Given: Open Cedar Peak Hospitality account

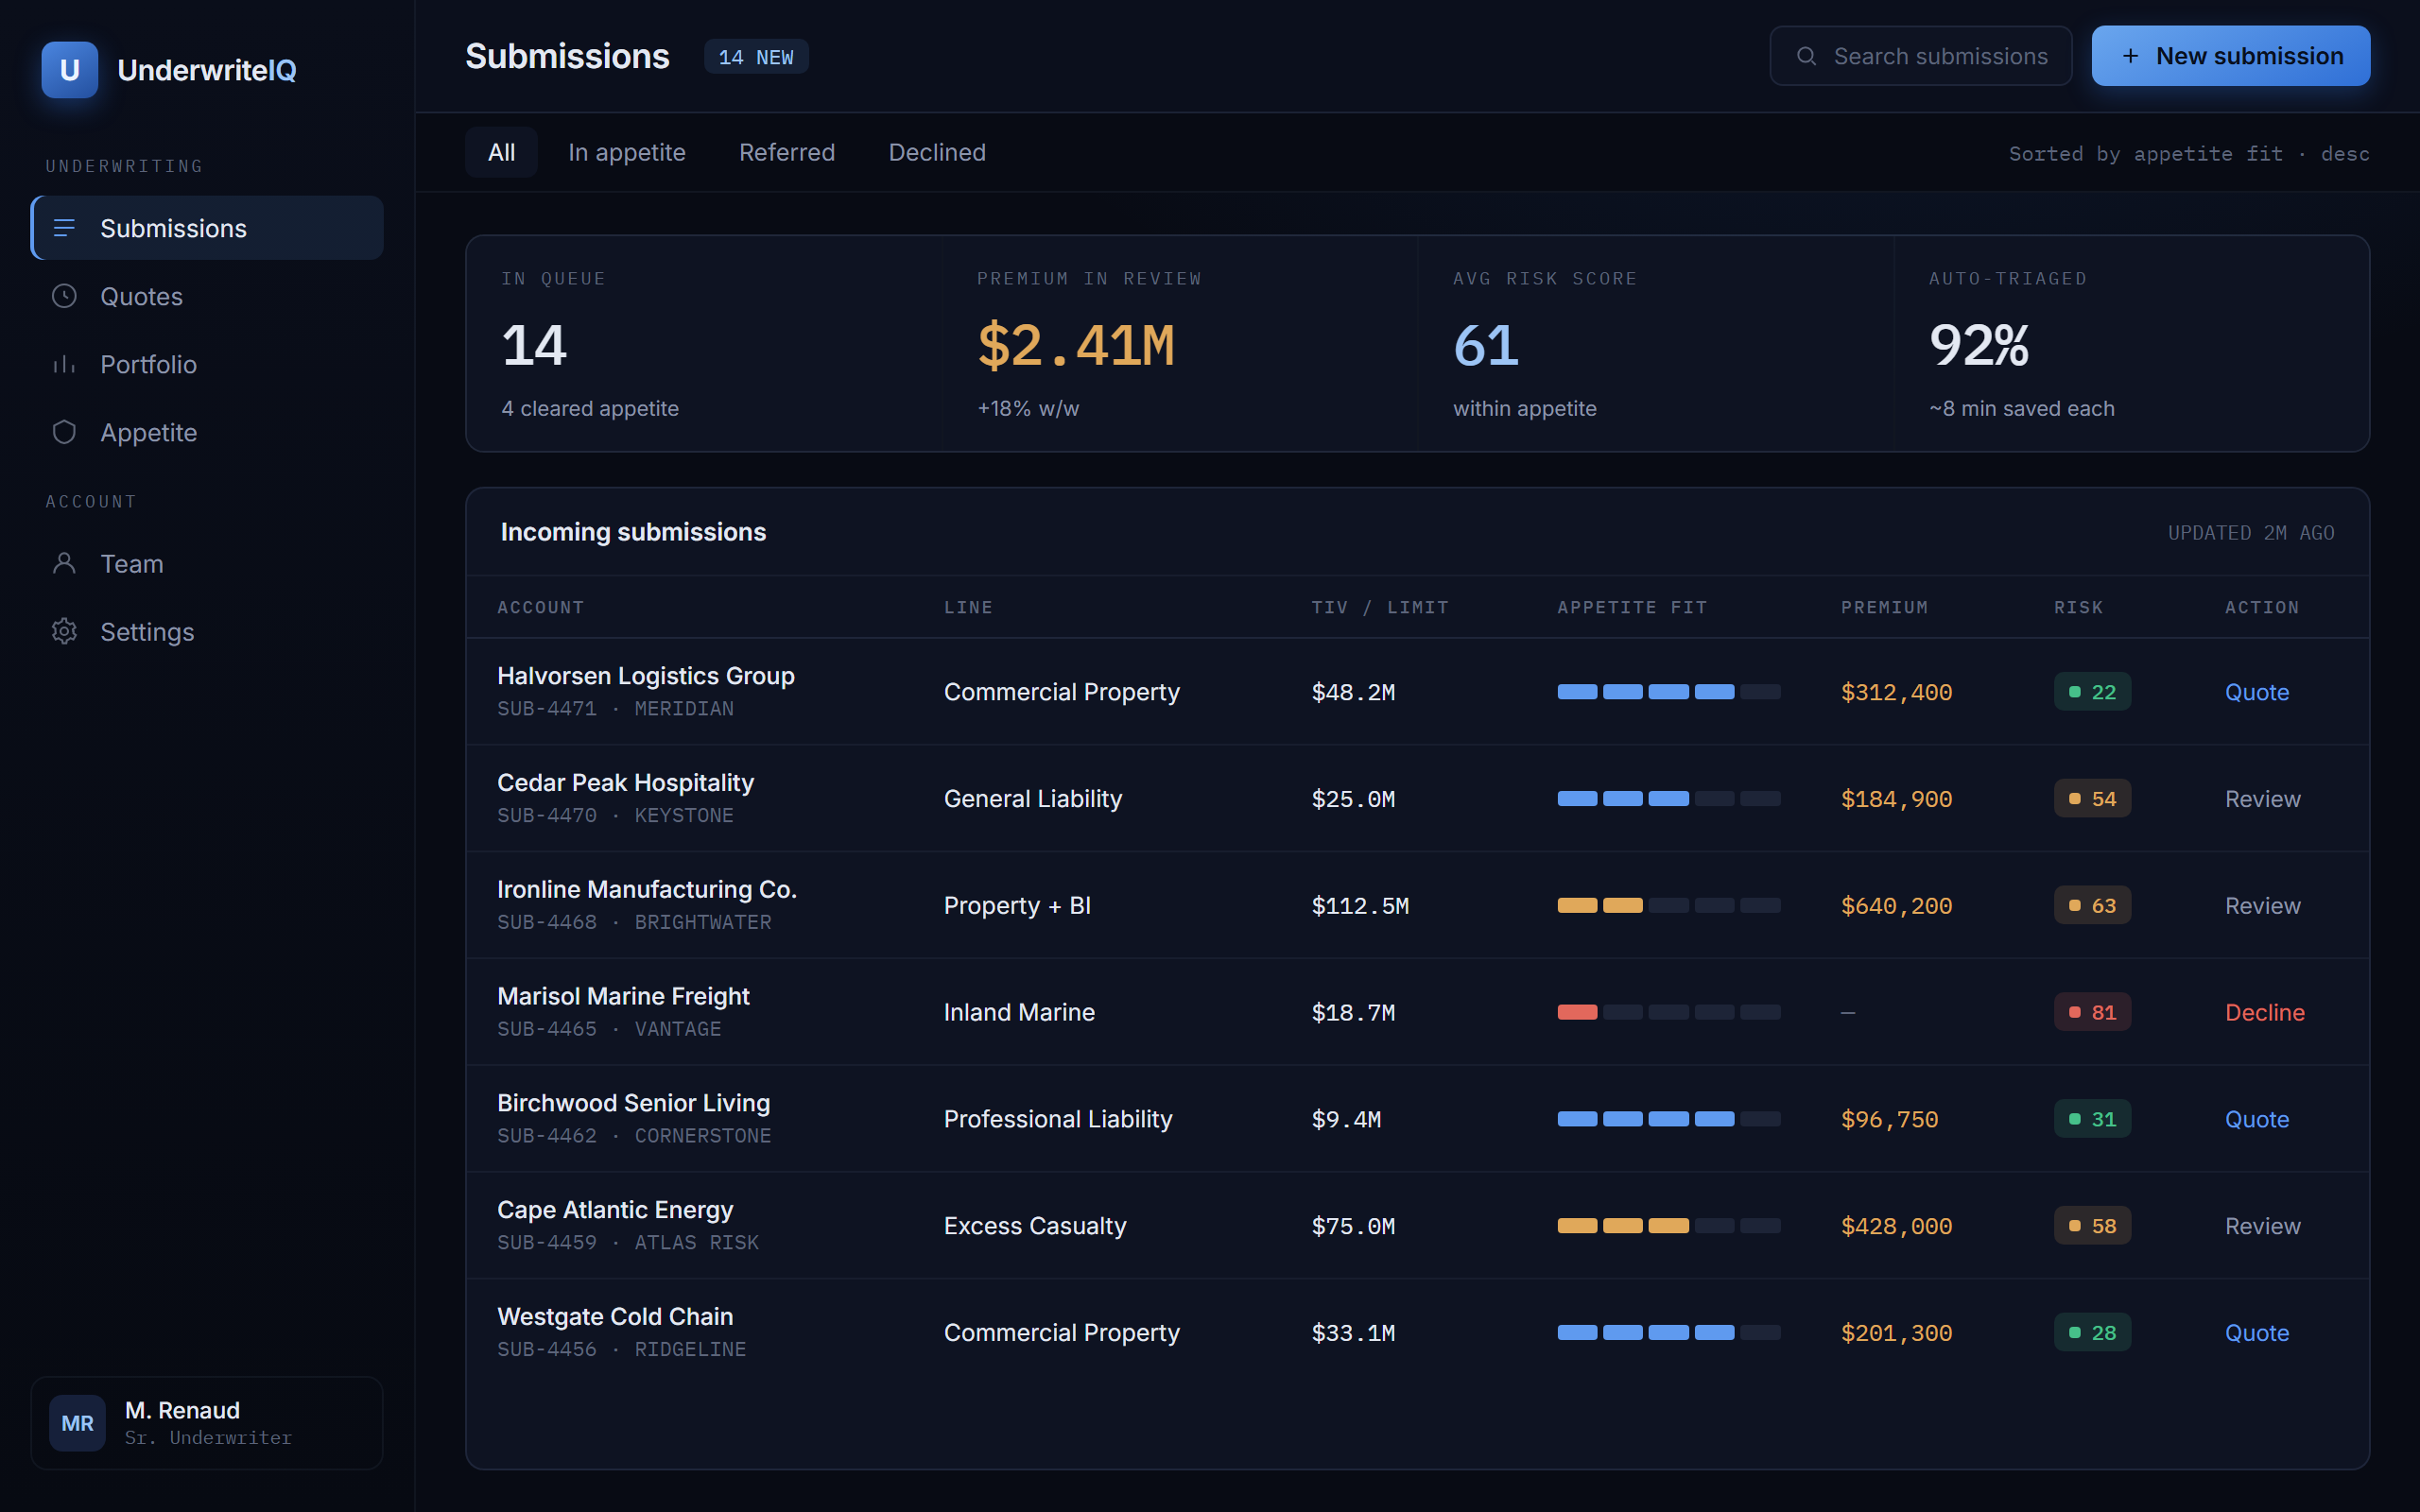Looking at the screenshot, I should click(625, 783).
